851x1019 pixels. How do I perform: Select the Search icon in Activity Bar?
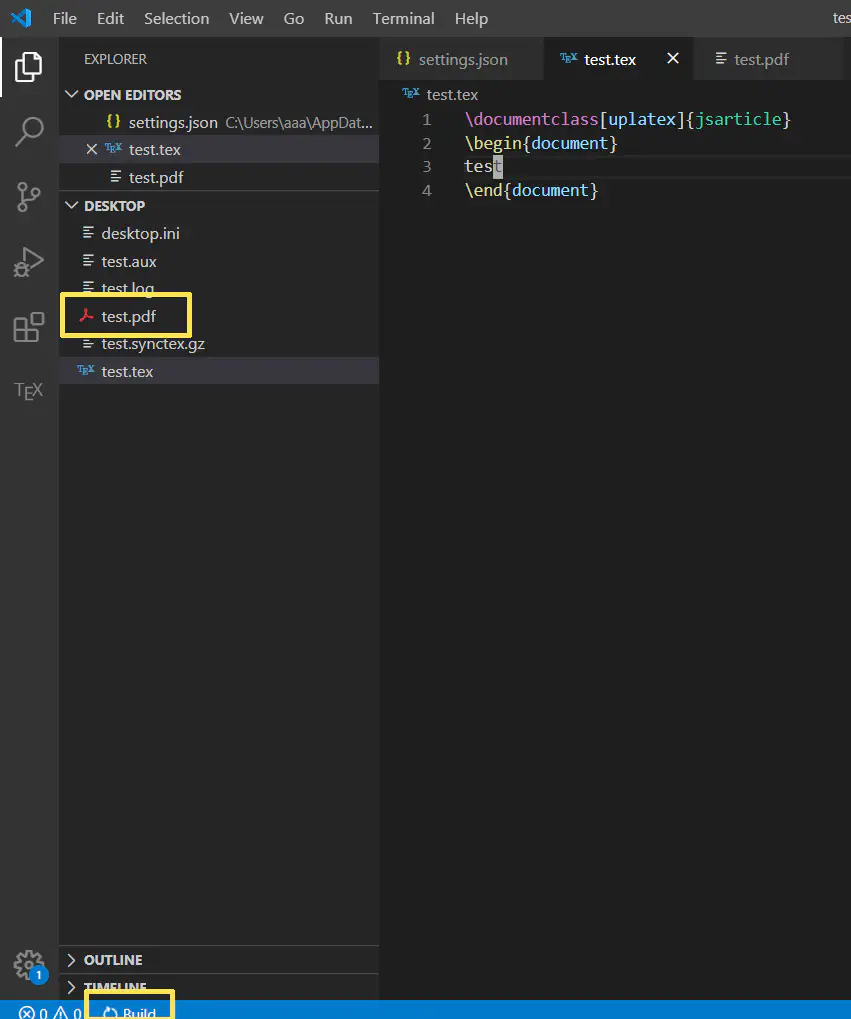(x=28, y=131)
